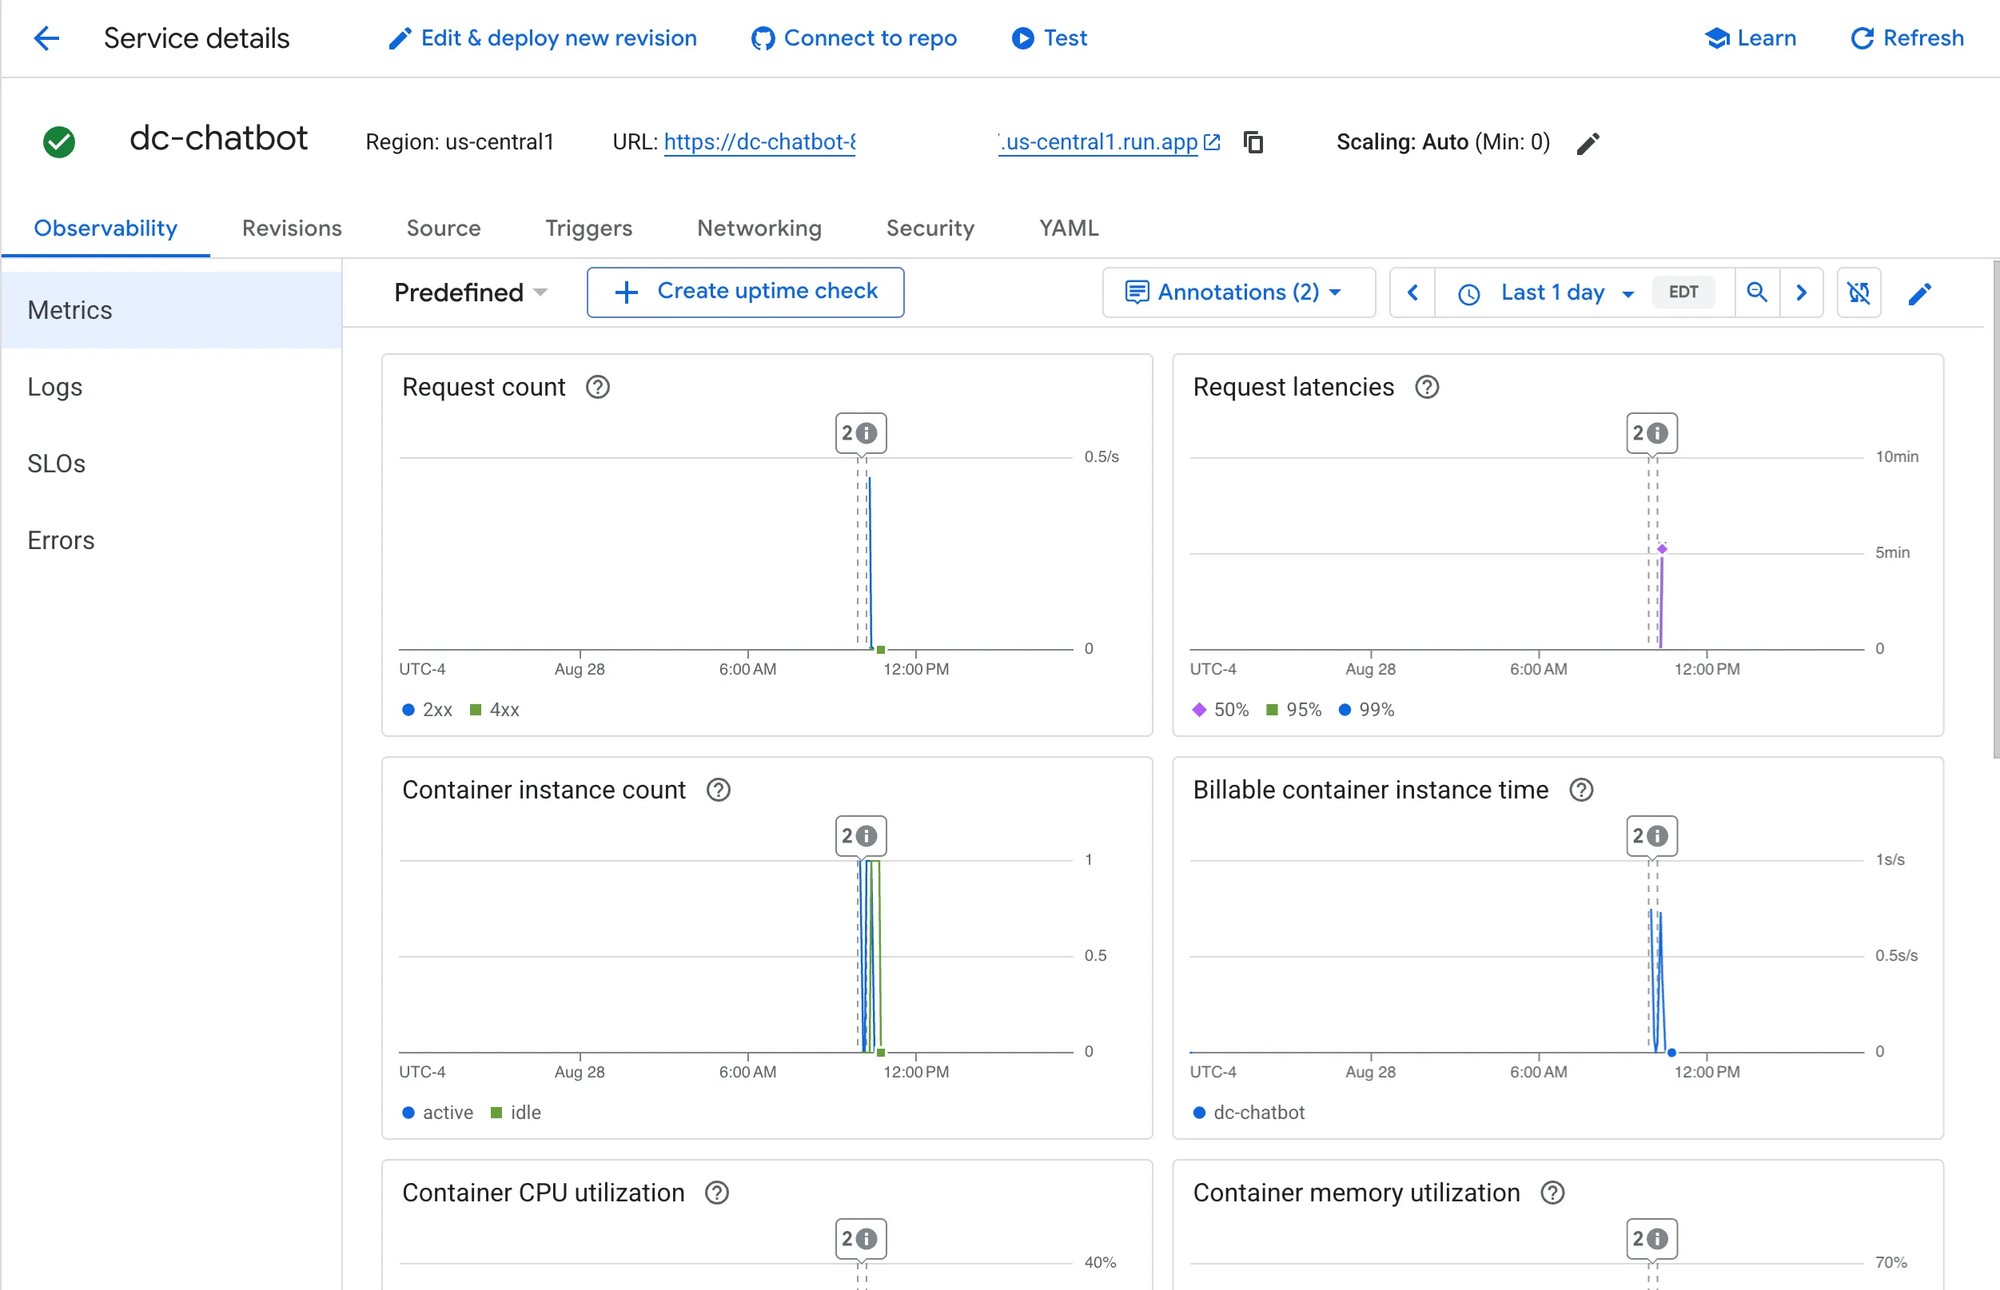2000x1290 pixels.
Task: Expand the Predefined dashboard dropdown
Action: click(x=470, y=292)
